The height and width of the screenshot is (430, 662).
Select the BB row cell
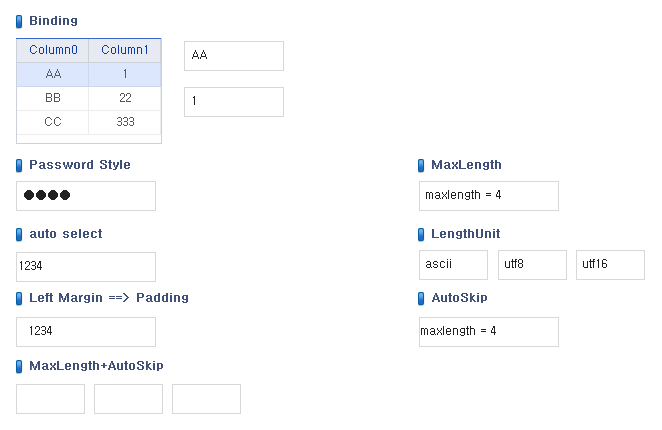tap(53, 98)
